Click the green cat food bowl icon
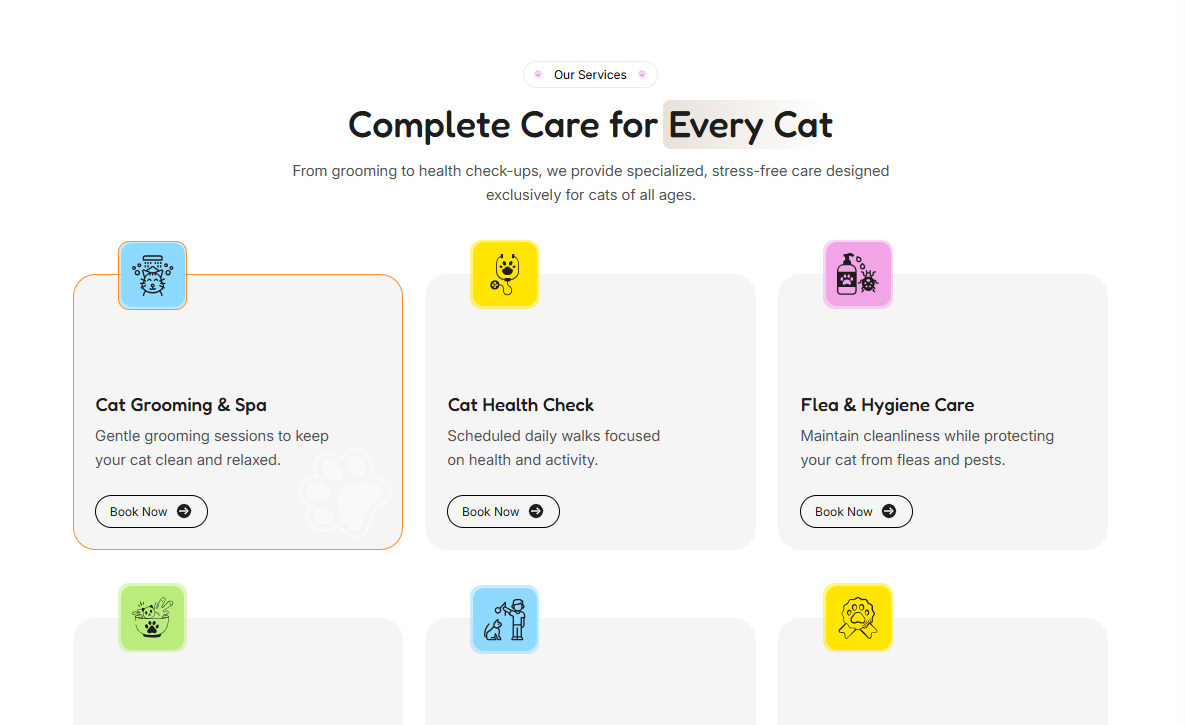The image size is (1185, 725). (152, 617)
